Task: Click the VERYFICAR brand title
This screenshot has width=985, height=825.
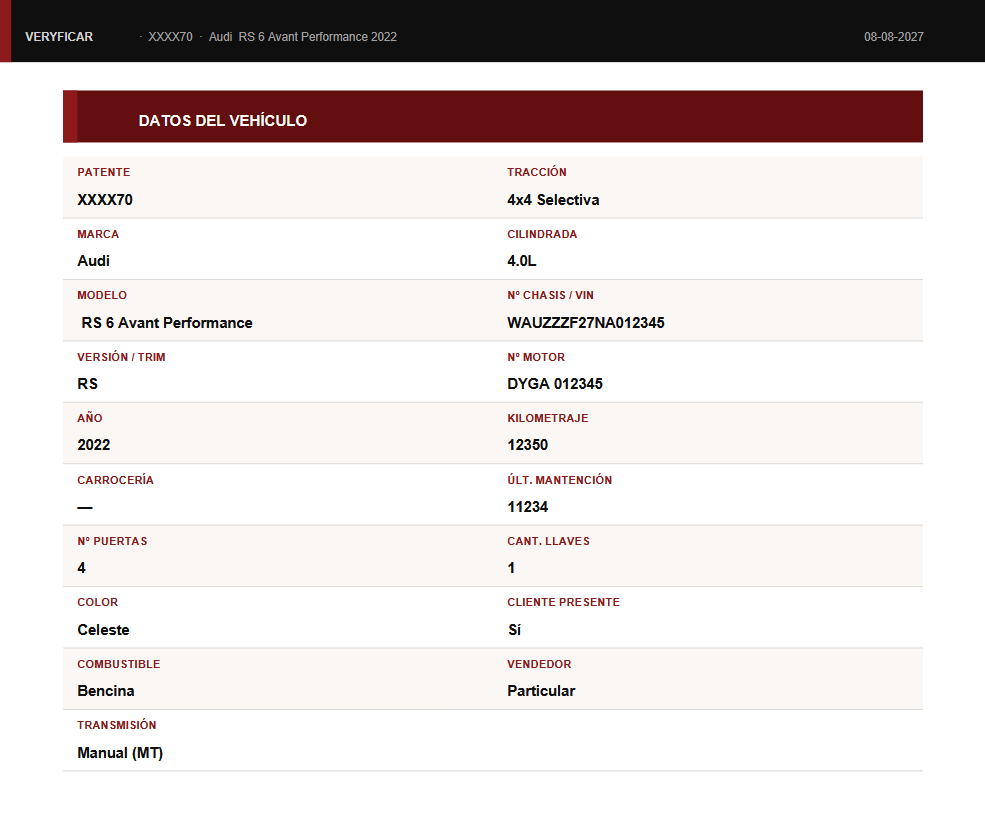Action: click(59, 37)
